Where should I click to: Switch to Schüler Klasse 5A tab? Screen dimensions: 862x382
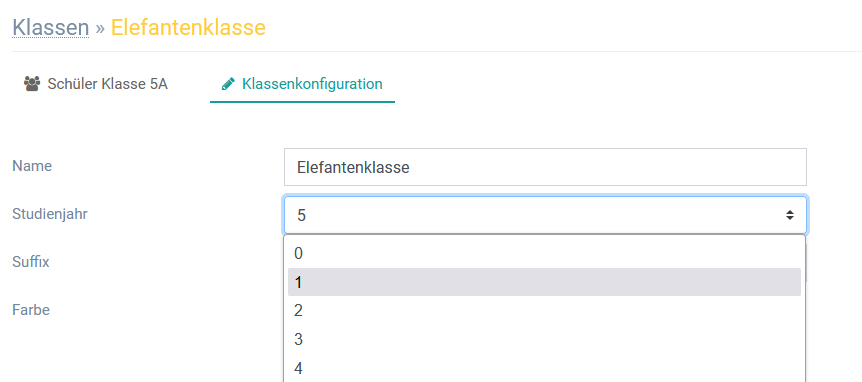[x=96, y=84]
